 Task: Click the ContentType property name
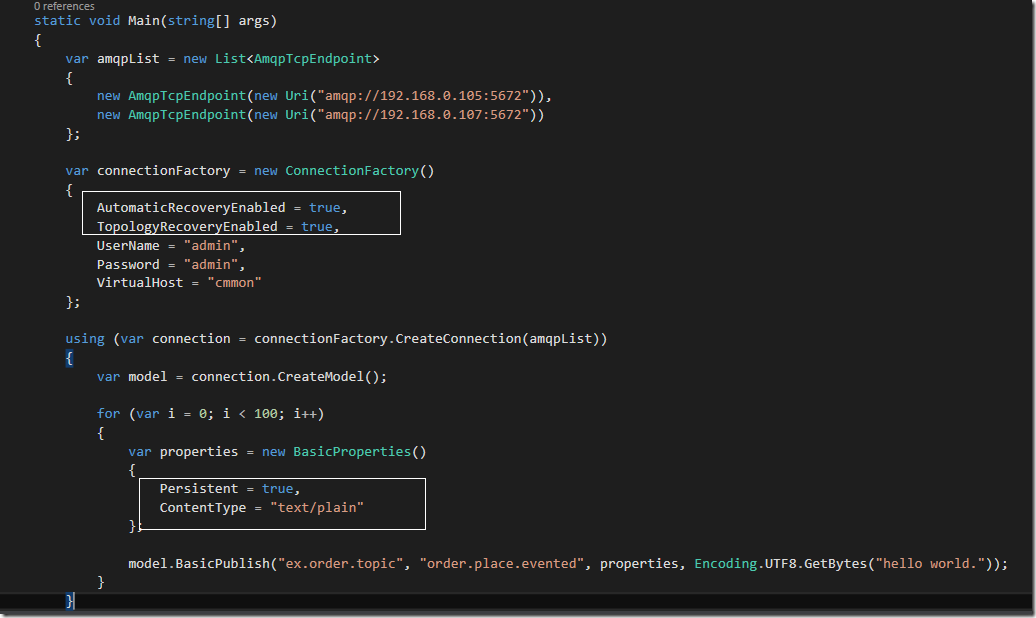click(203, 508)
